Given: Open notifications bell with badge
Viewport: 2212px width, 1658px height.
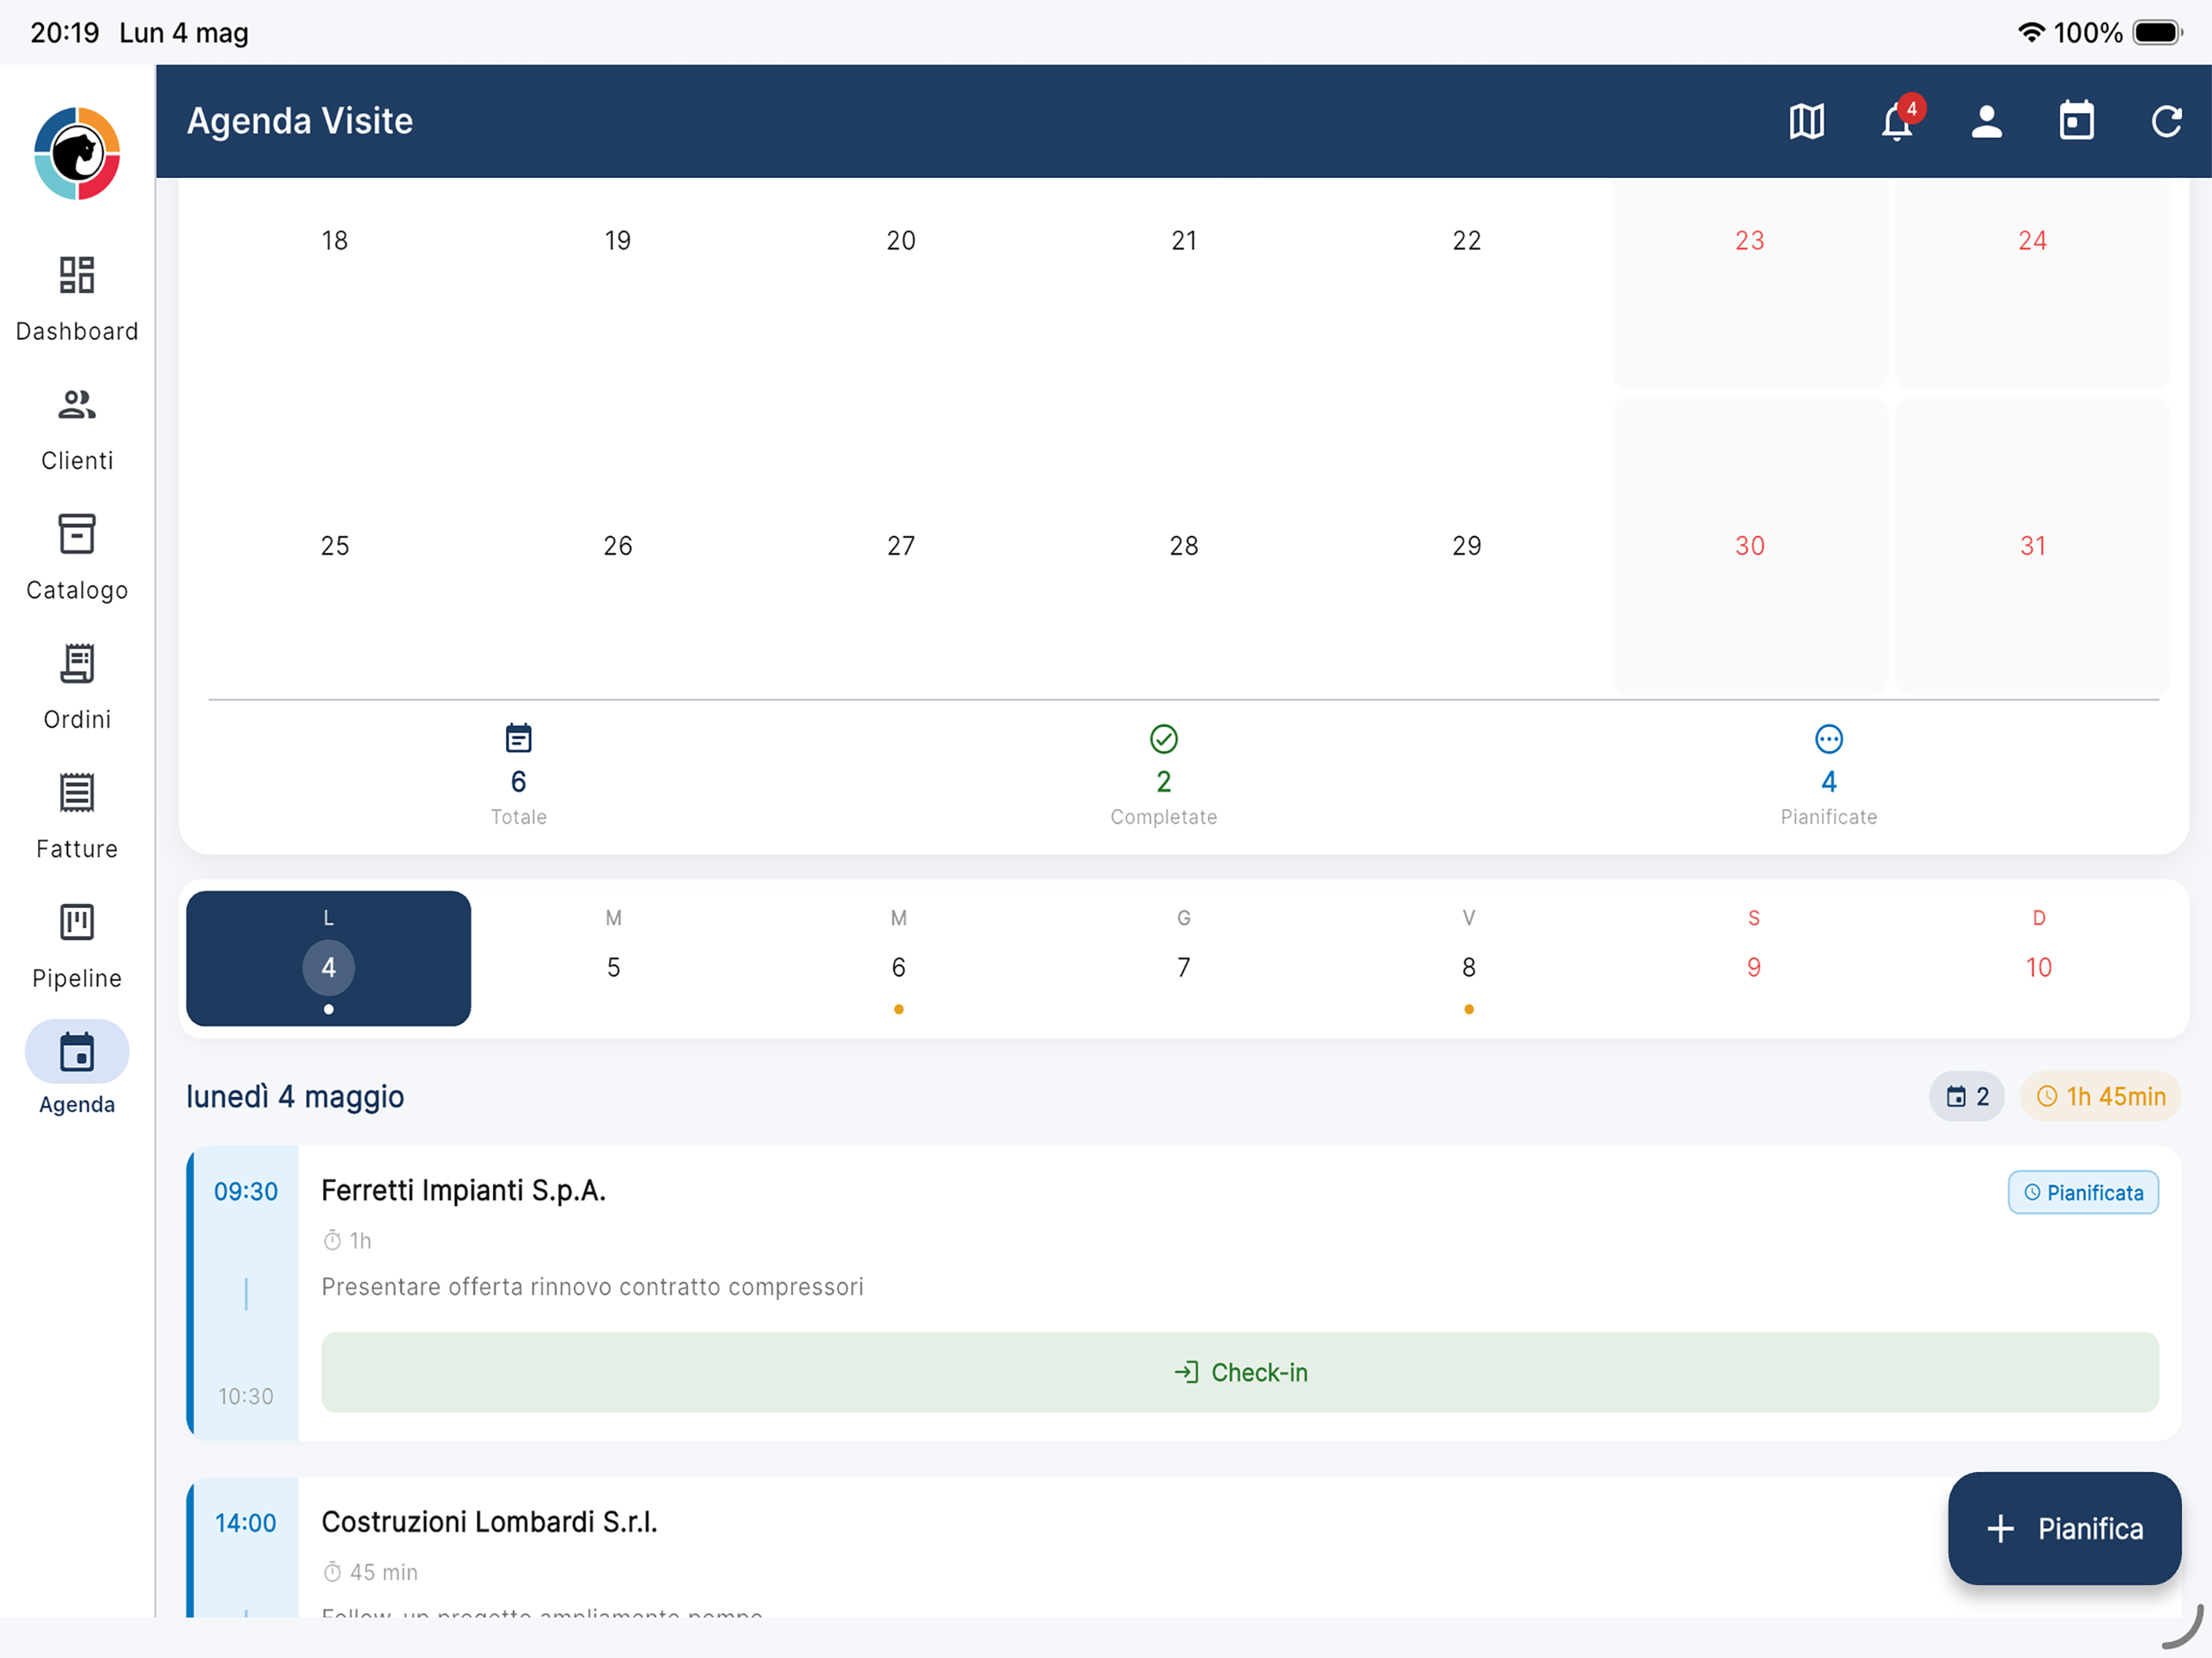Looking at the screenshot, I should pos(1897,122).
